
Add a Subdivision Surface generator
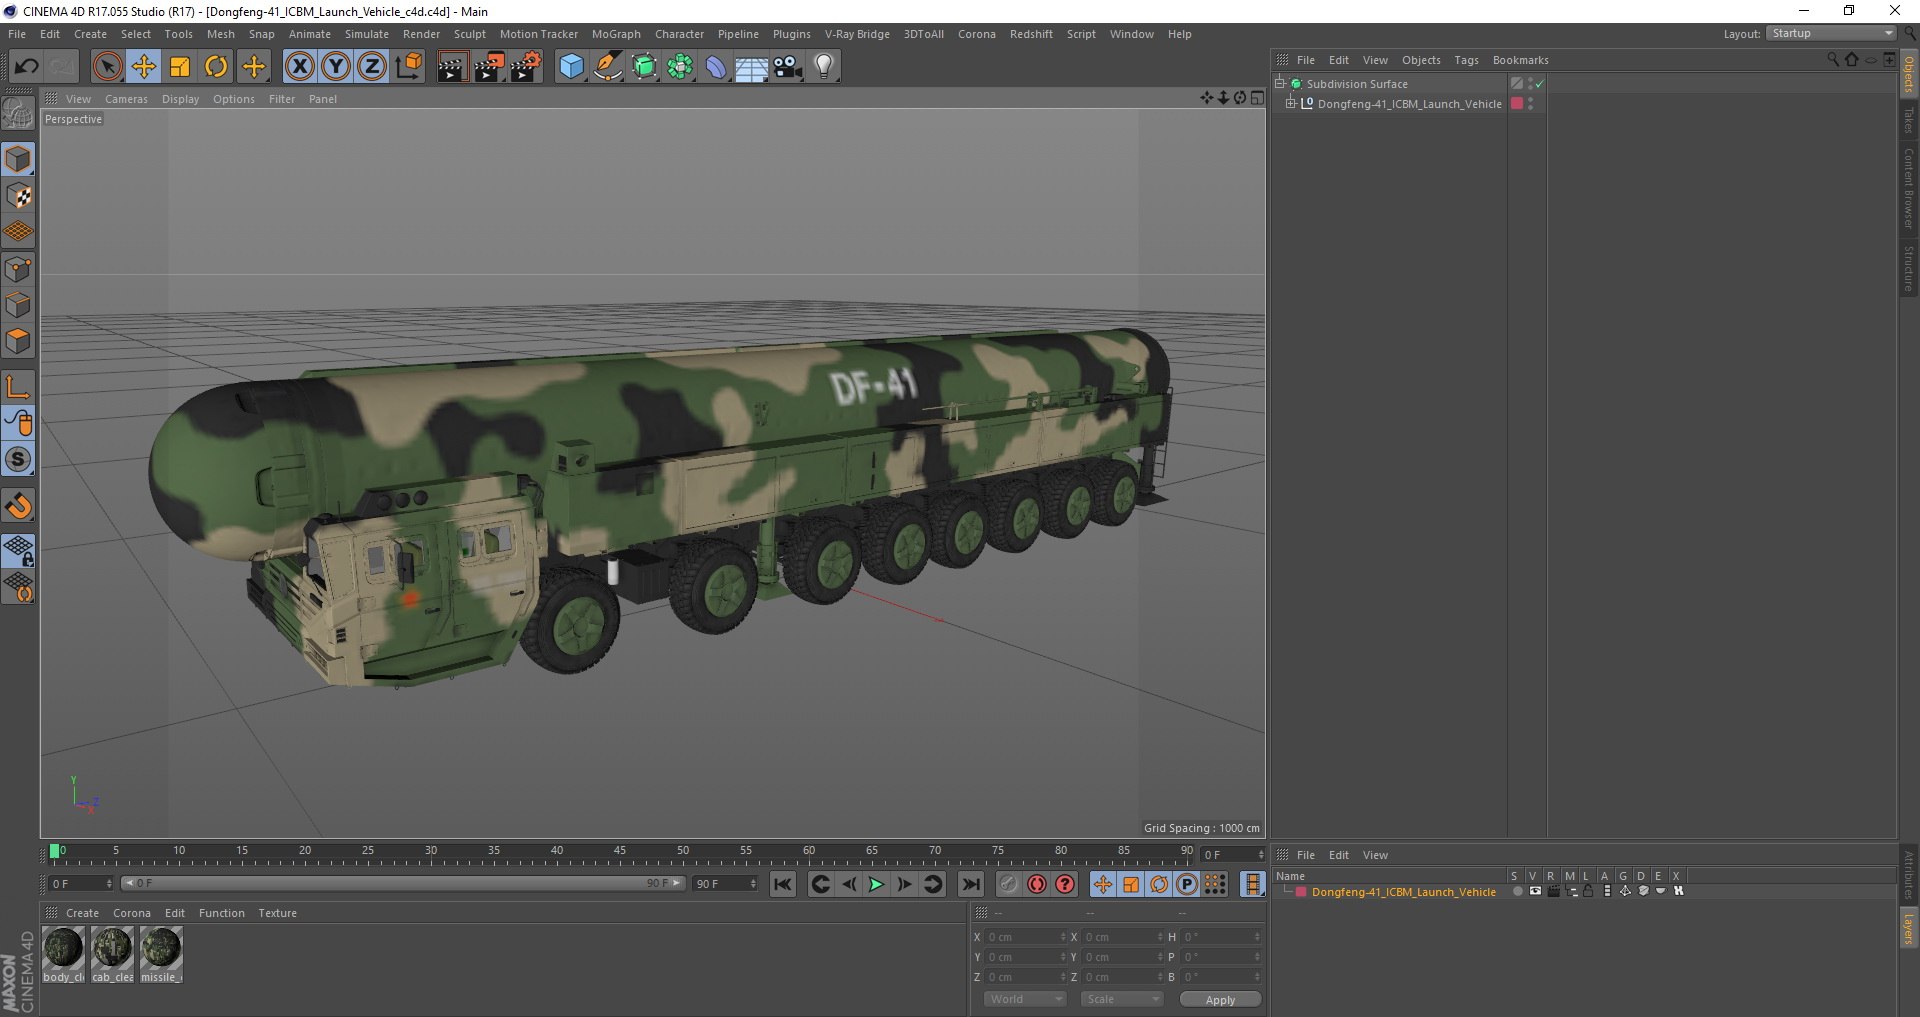(644, 67)
